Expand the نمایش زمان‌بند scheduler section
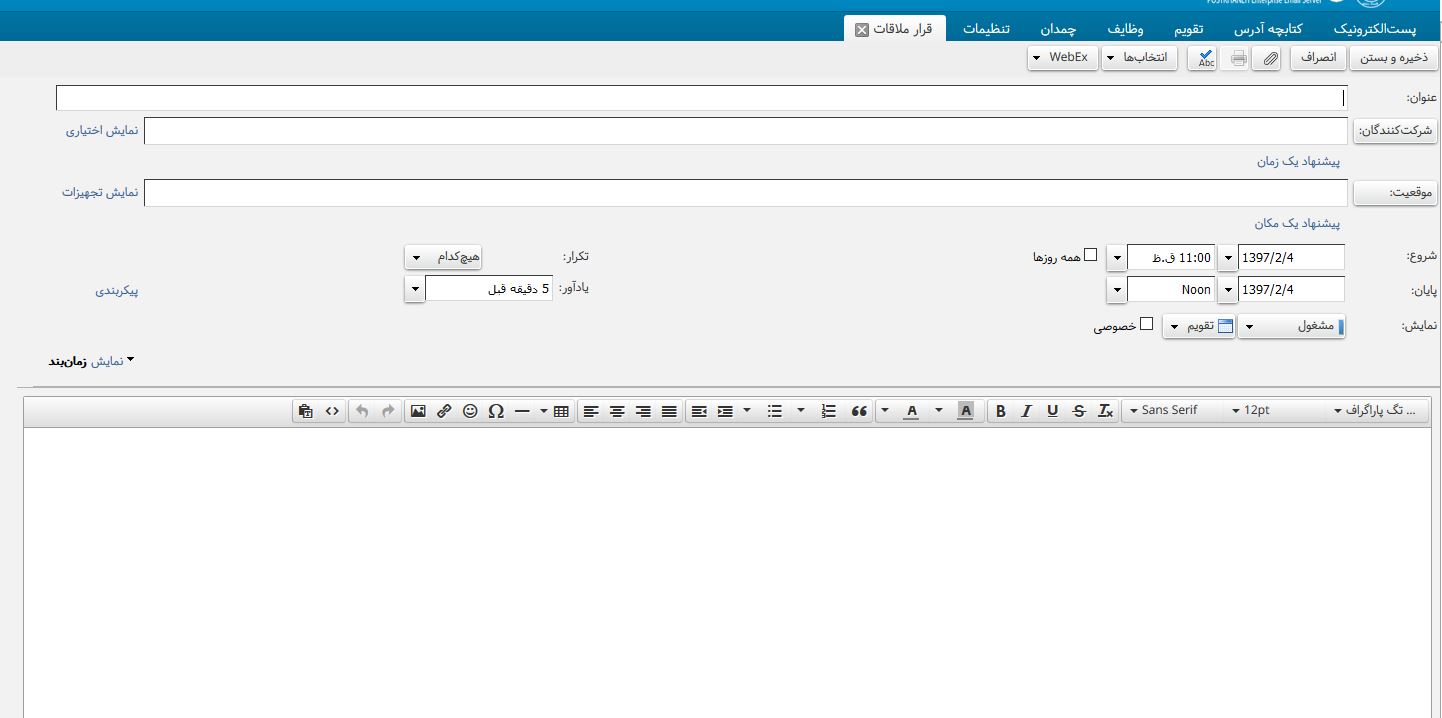 pyautogui.click(x=91, y=361)
